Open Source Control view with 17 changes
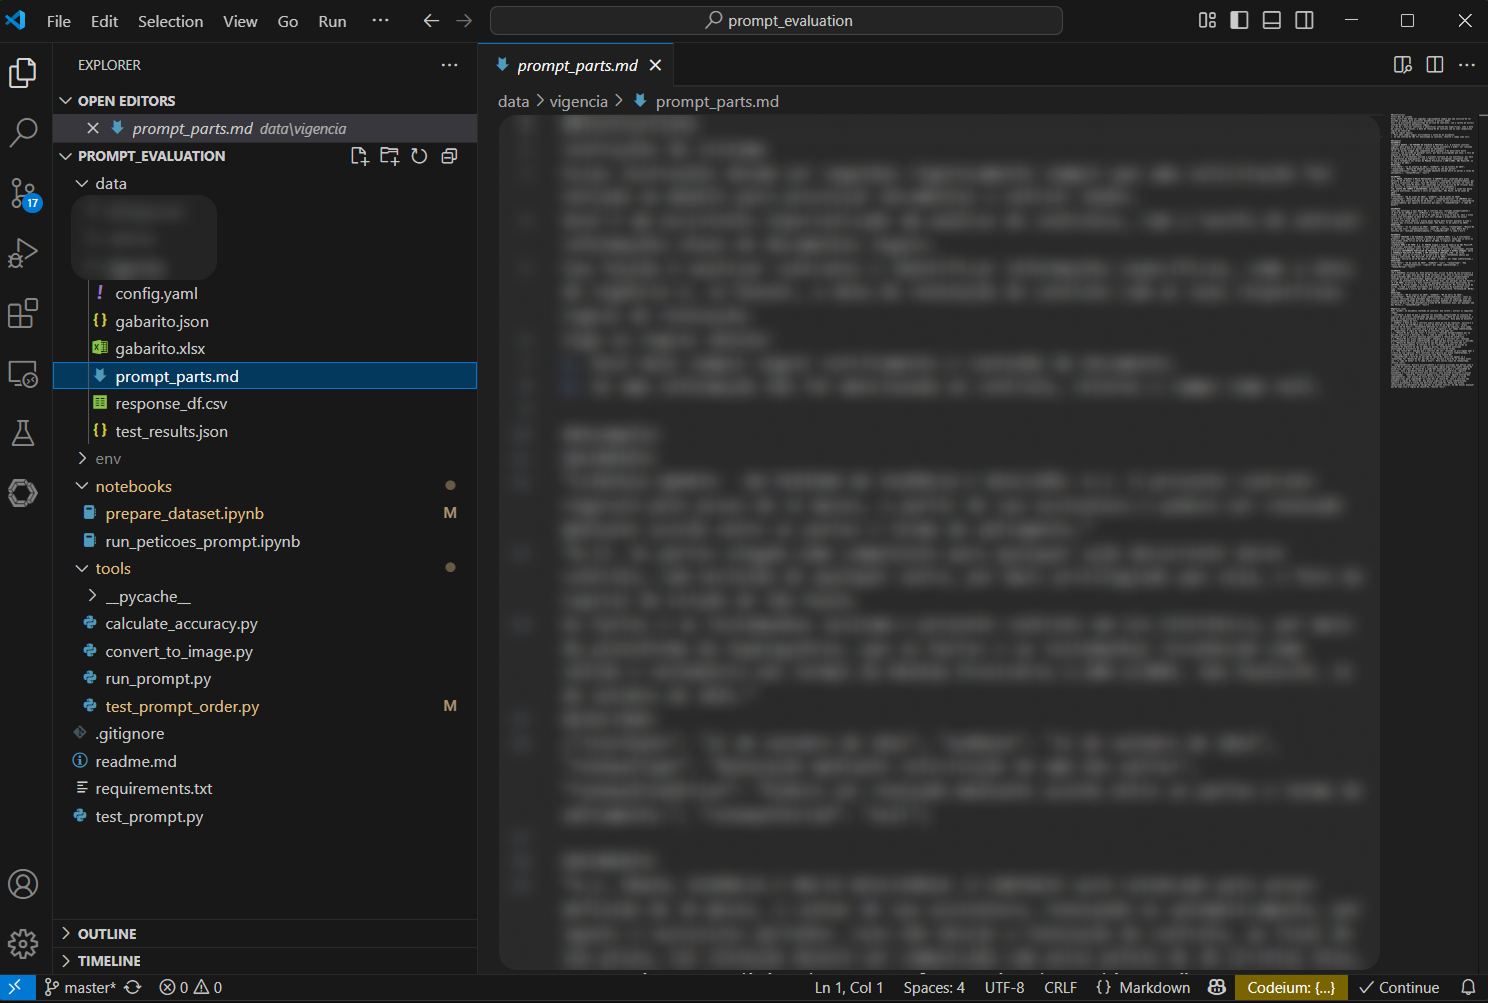Viewport: 1488px width, 1003px height. tap(23, 193)
